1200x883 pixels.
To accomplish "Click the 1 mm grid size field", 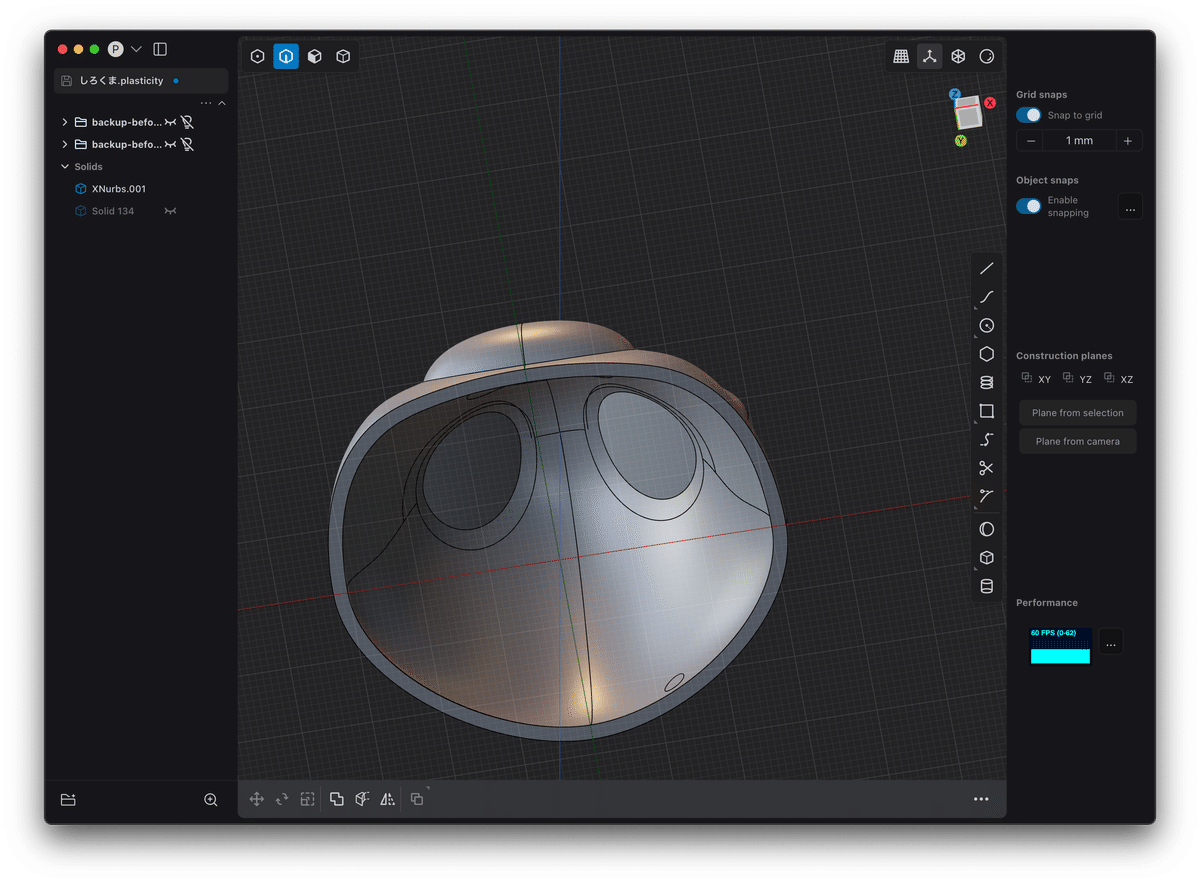I will click(1079, 141).
